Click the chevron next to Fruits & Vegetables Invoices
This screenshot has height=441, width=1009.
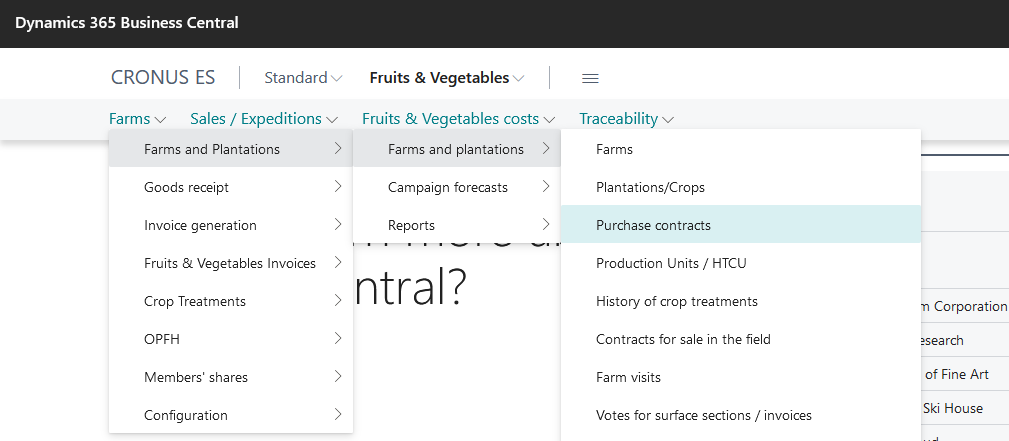coord(338,263)
